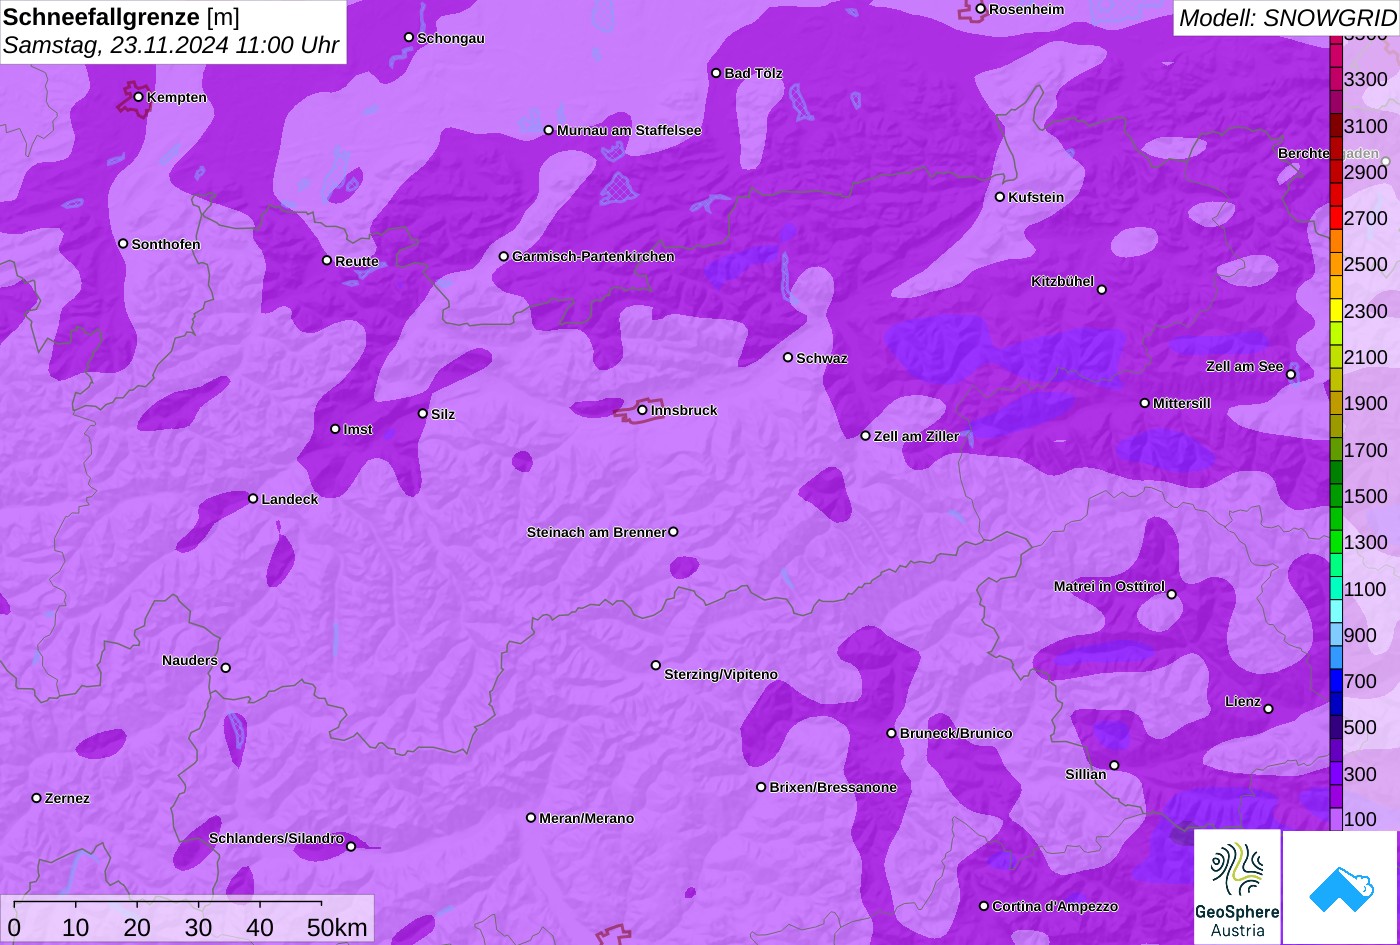Click the 'Brixen/Bressanone' label

click(x=833, y=788)
